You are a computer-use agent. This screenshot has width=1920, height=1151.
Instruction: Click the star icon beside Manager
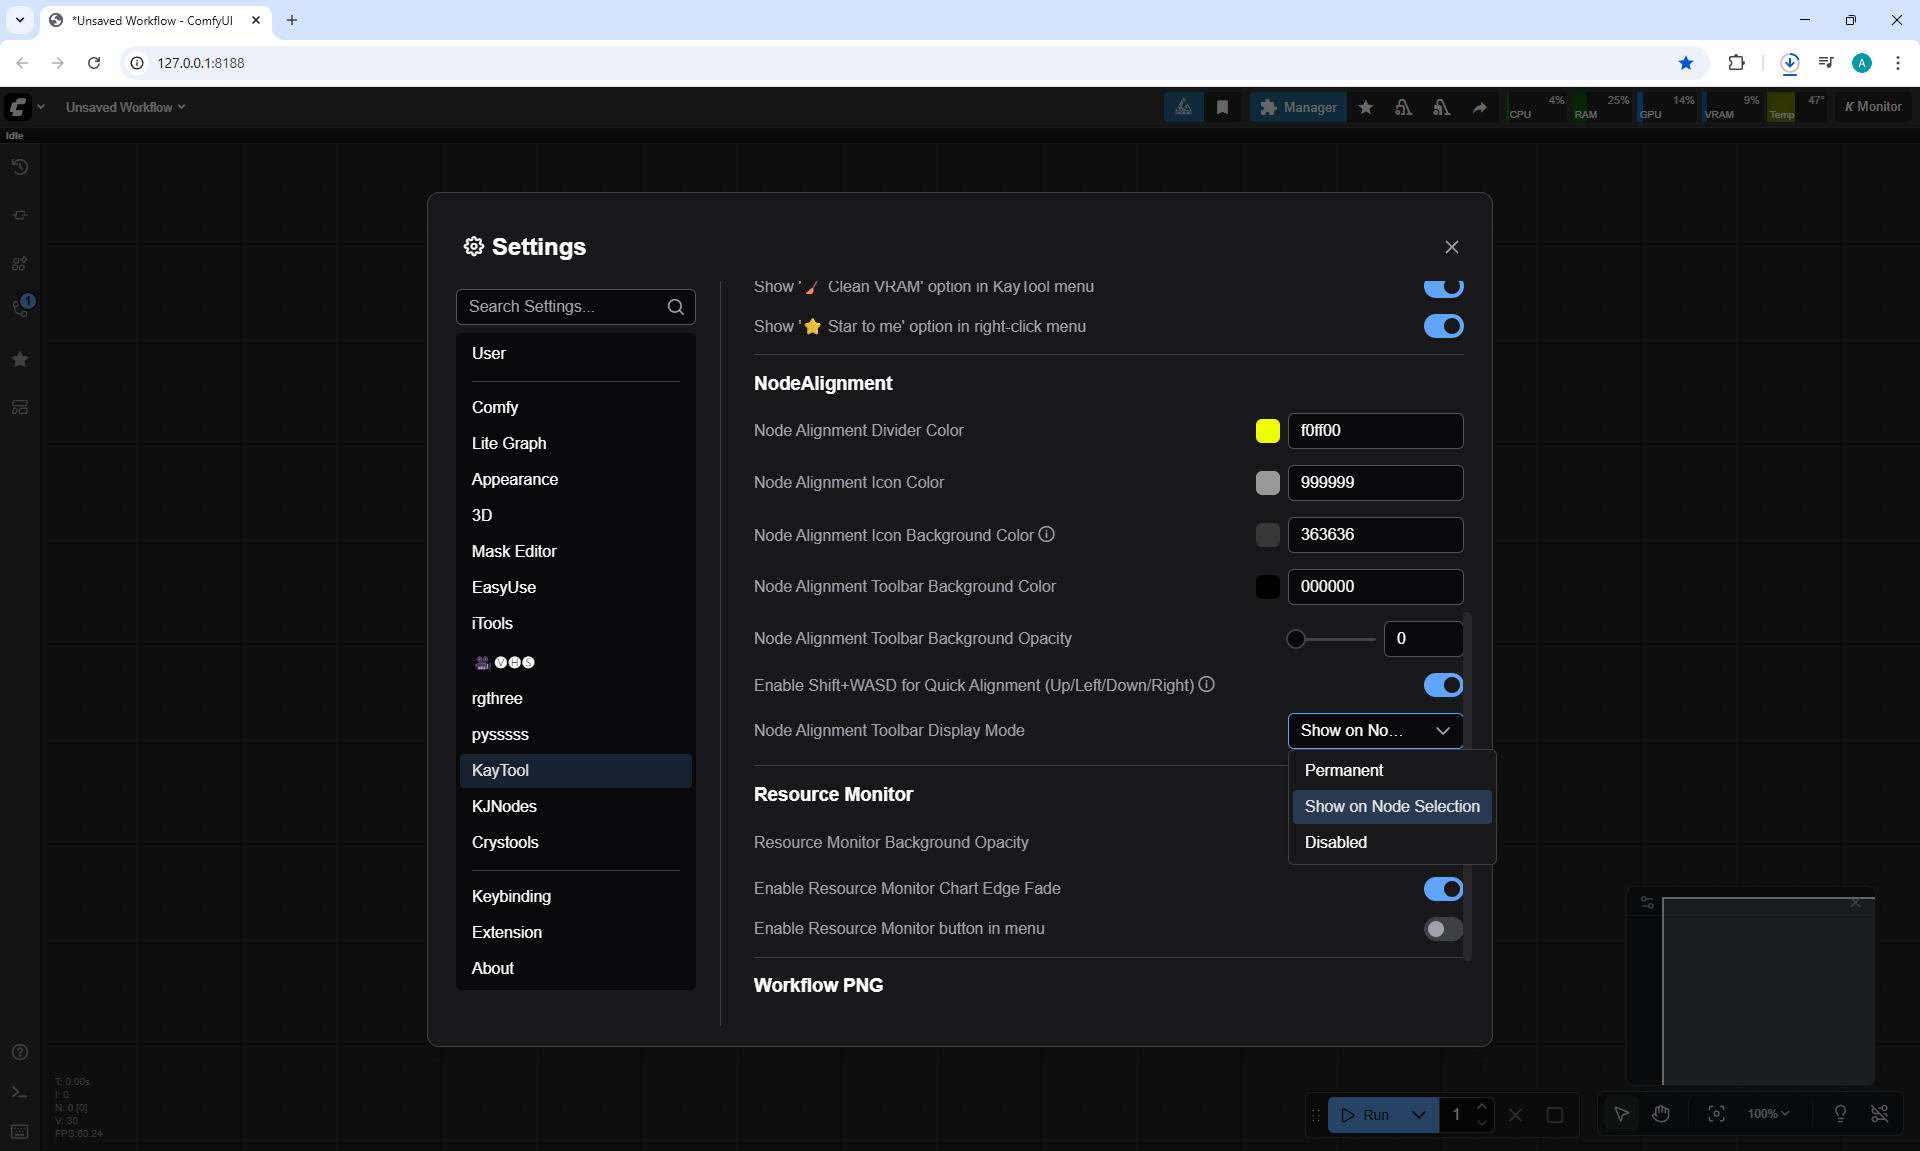[x=1365, y=107]
